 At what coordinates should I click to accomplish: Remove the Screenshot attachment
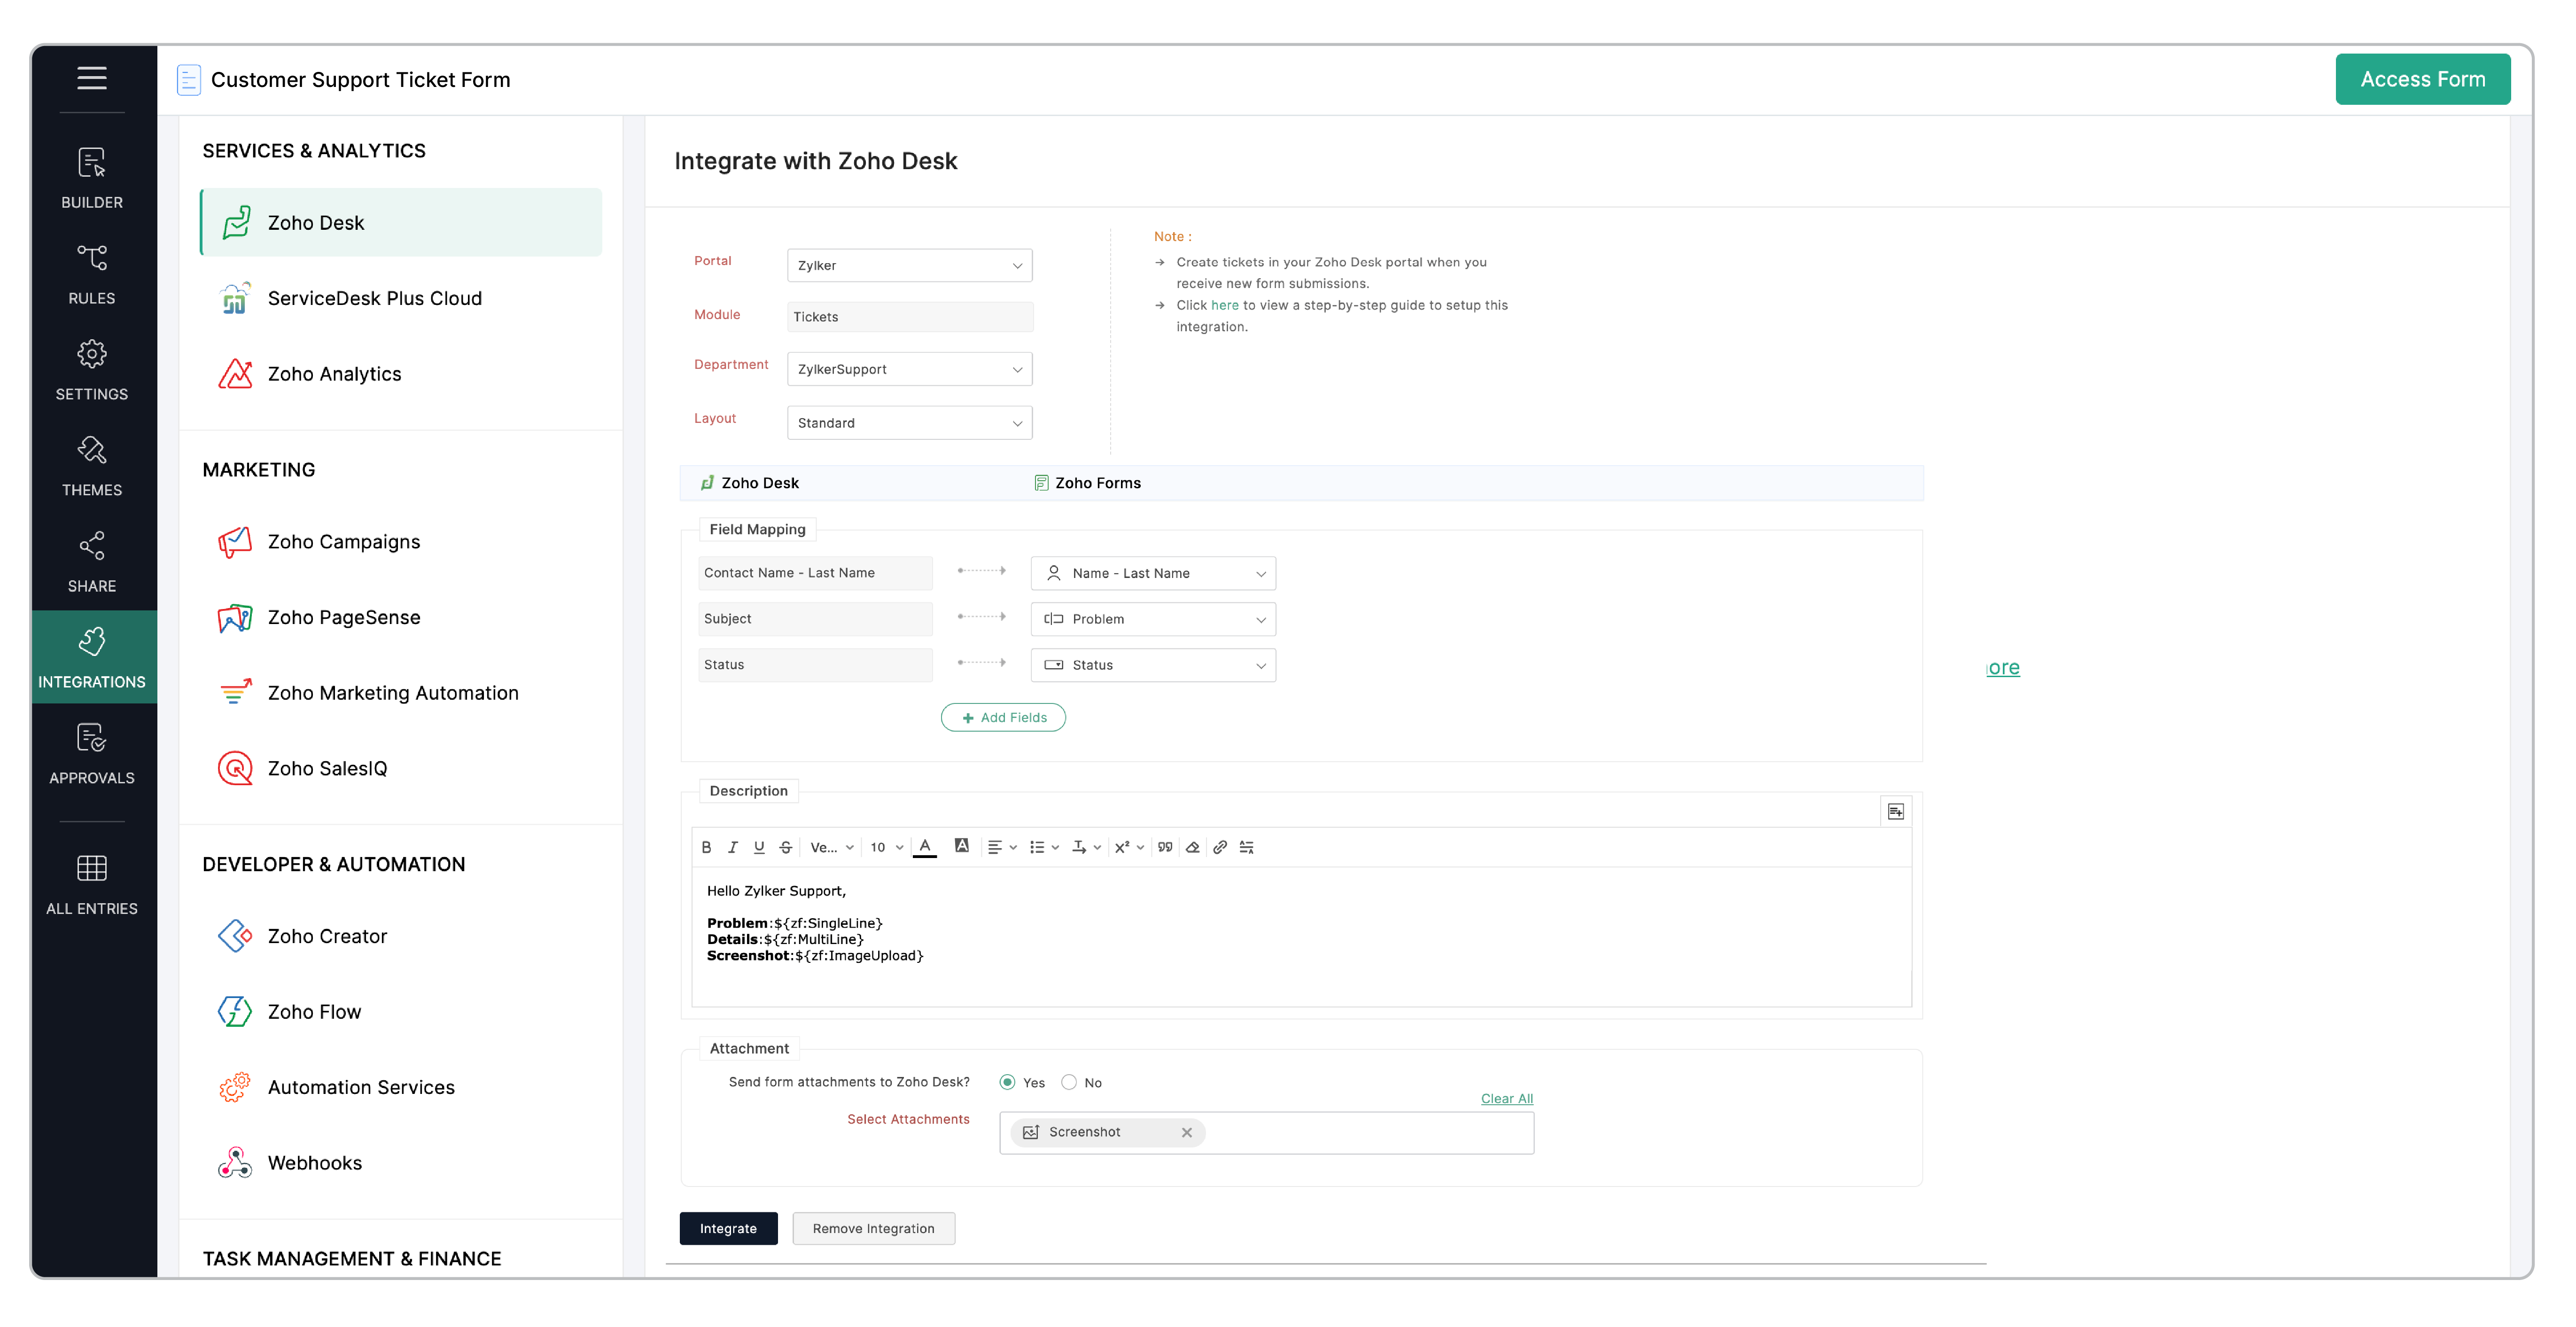pyautogui.click(x=1187, y=1132)
